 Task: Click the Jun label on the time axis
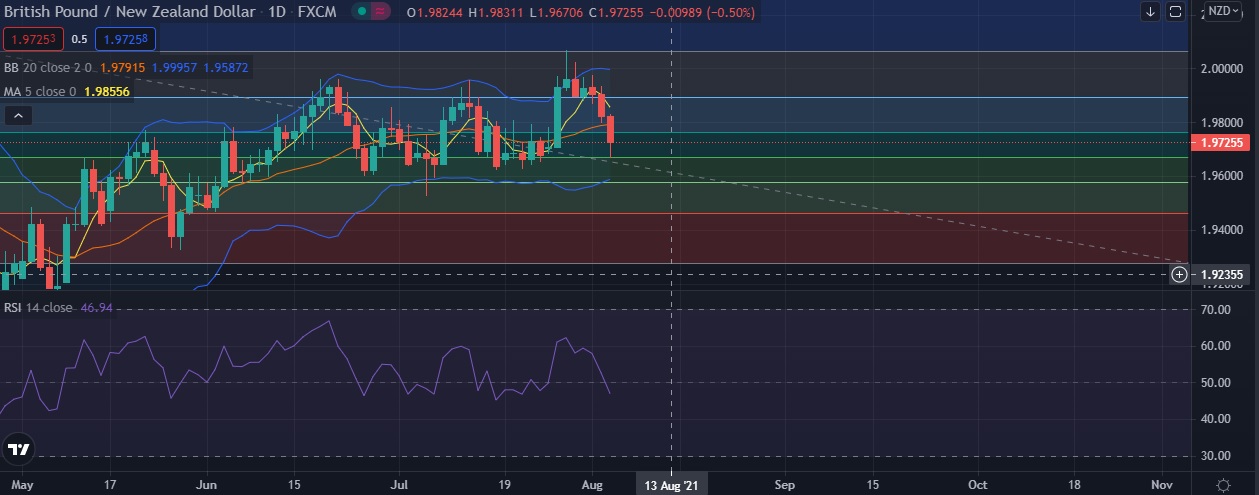coord(207,485)
